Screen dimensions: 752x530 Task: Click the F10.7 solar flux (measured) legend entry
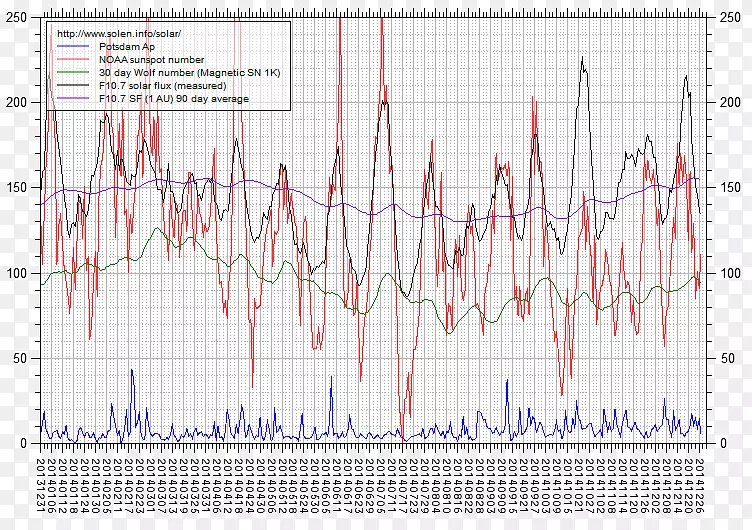[x=163, y=86]
